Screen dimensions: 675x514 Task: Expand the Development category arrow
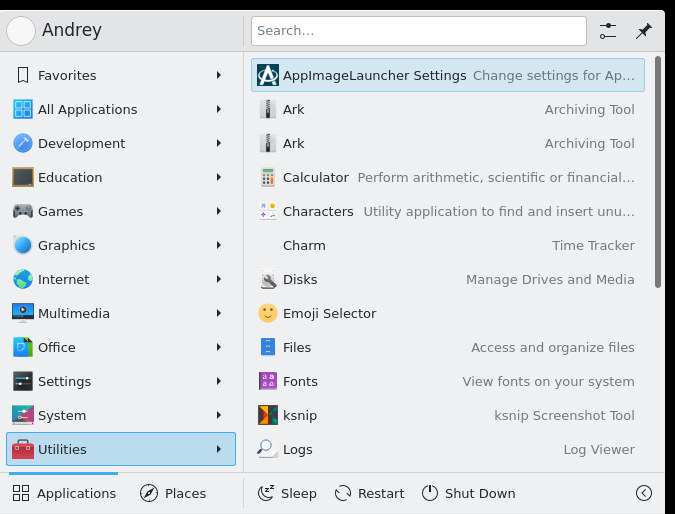[219, 143]
